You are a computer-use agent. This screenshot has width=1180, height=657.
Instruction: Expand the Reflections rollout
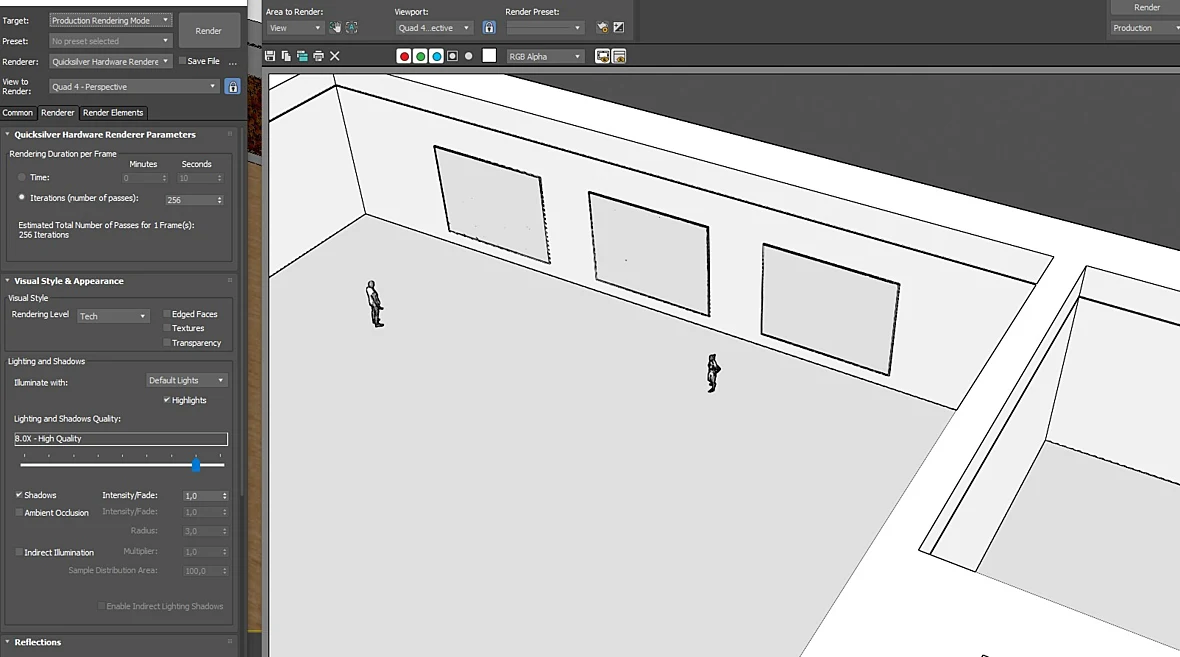coord(38,642)
